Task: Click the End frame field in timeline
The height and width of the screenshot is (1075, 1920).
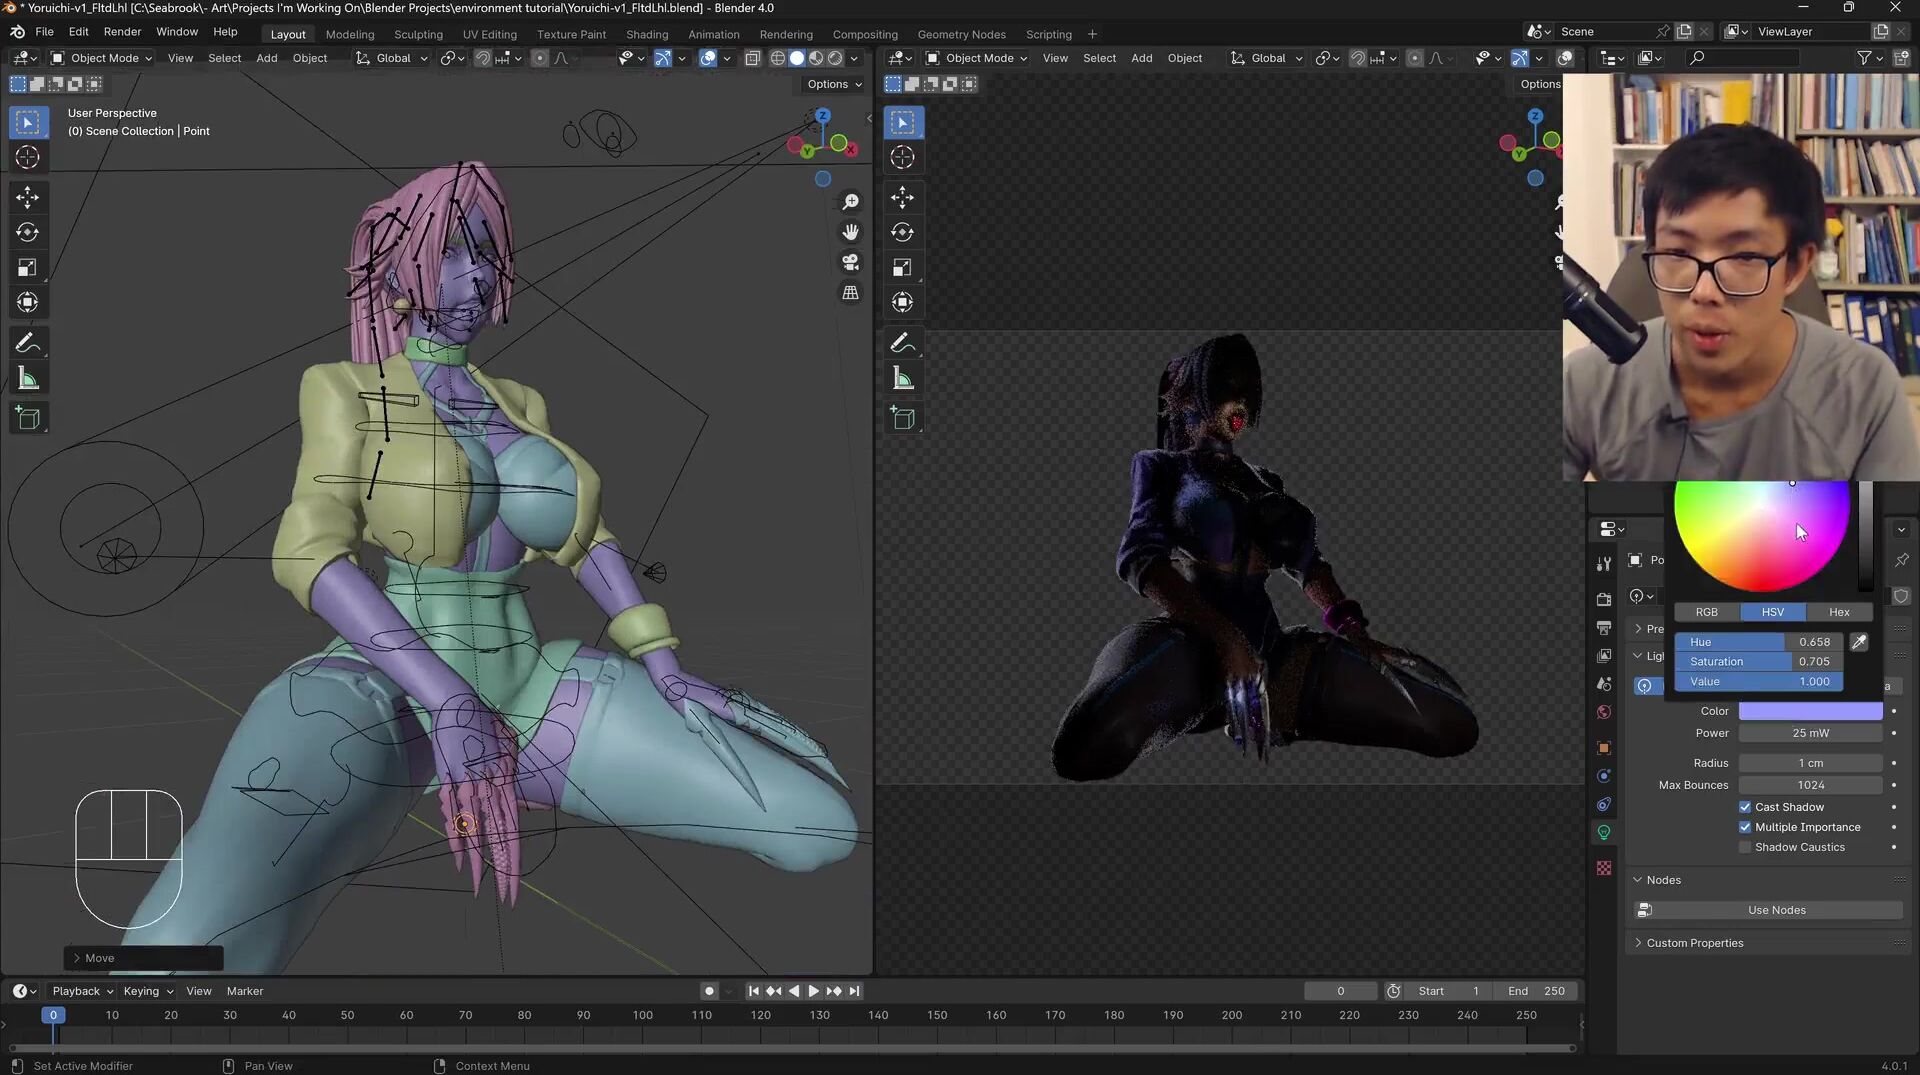Action: [1536, 991]
